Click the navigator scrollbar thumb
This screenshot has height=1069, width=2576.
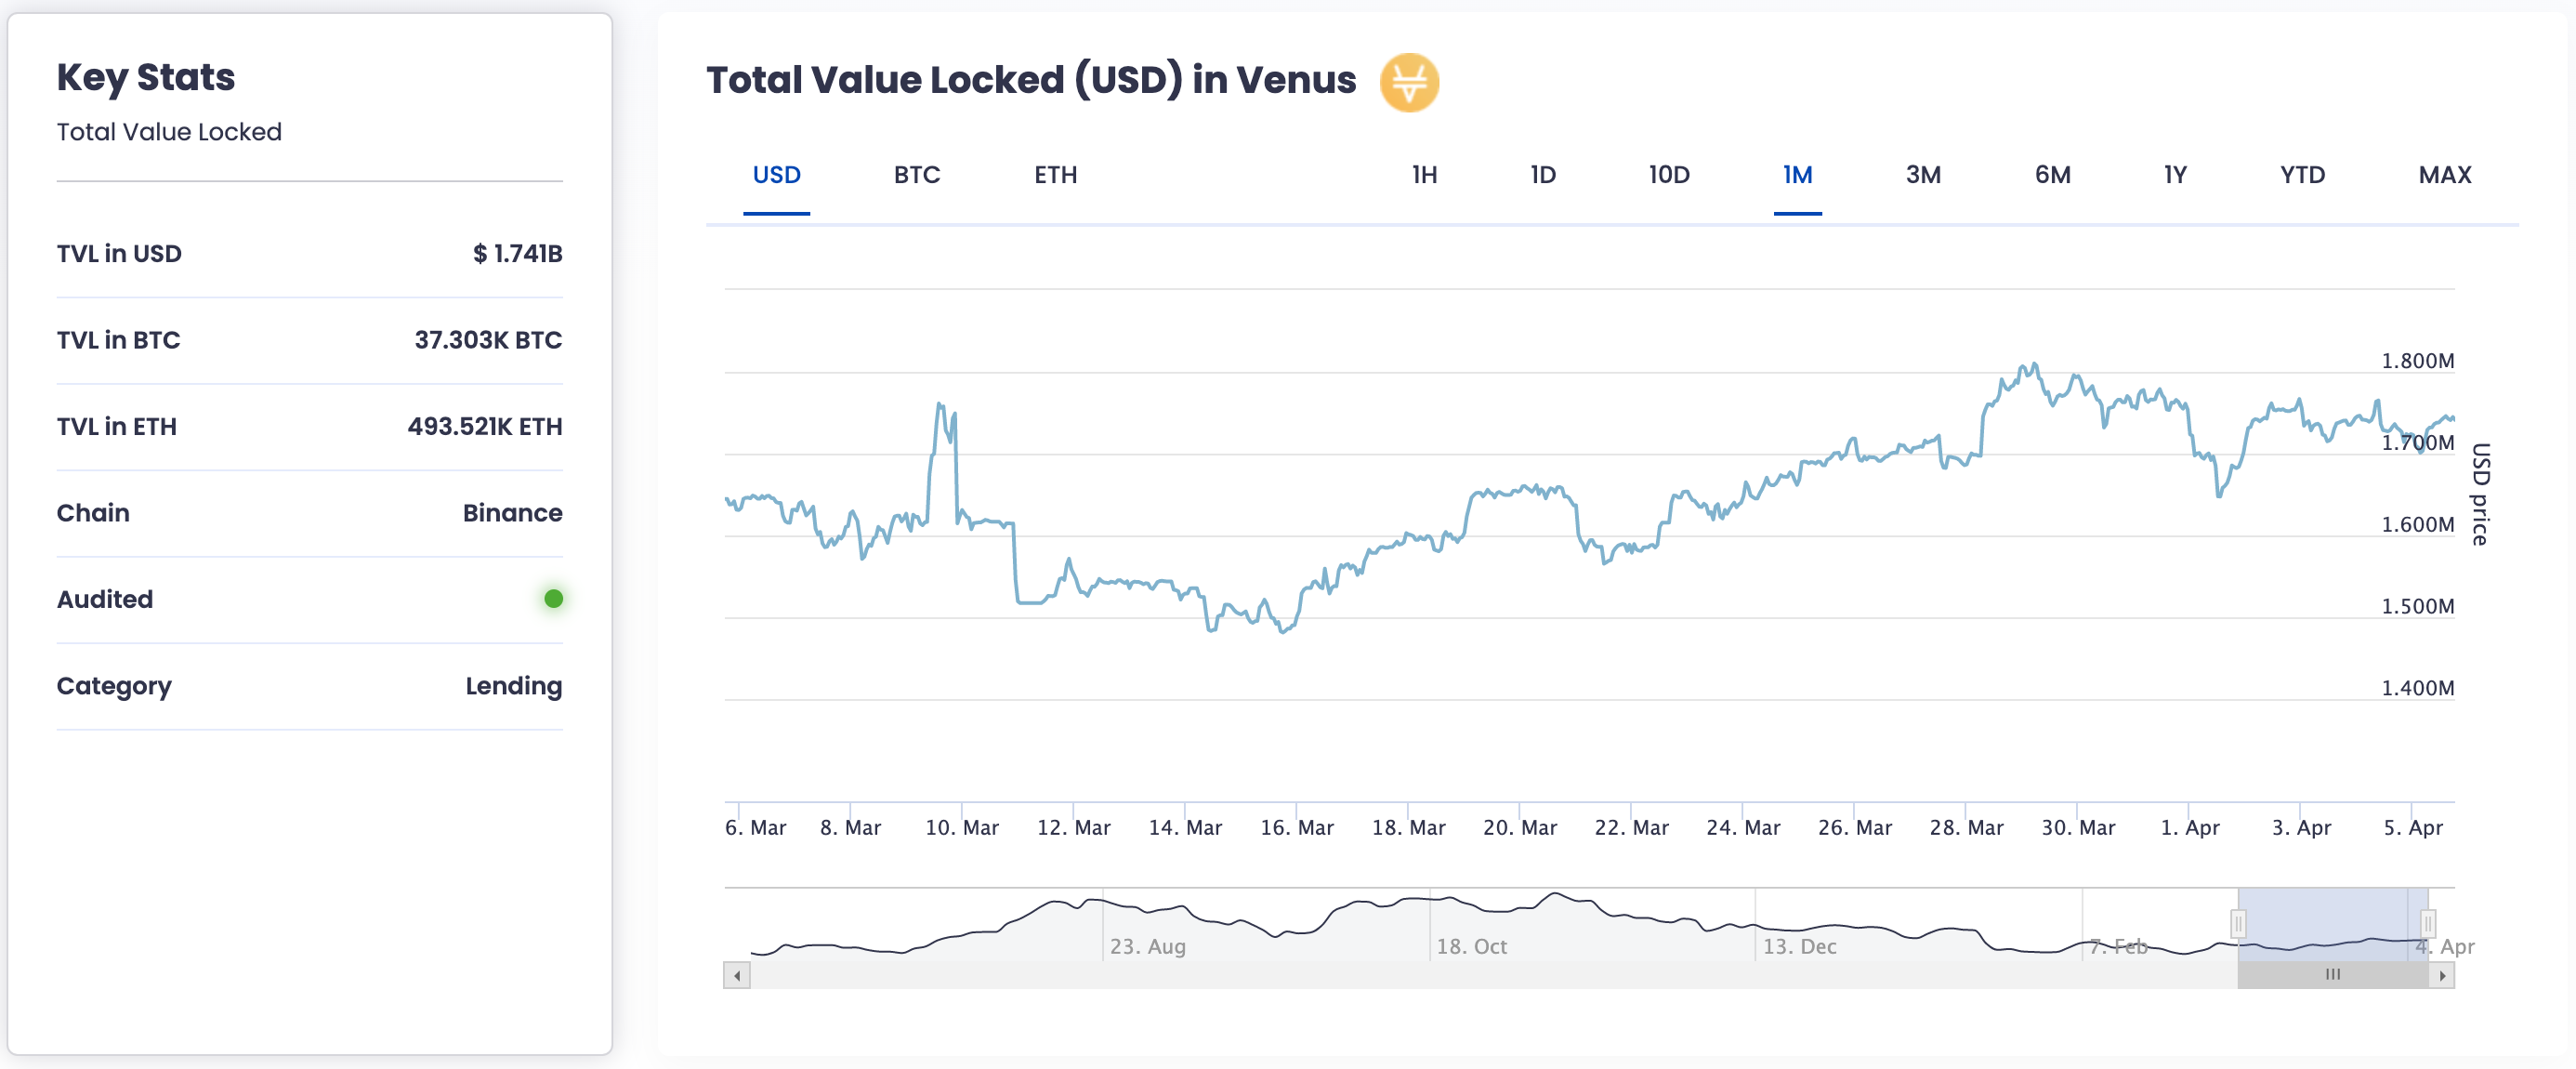(2333, 975)
